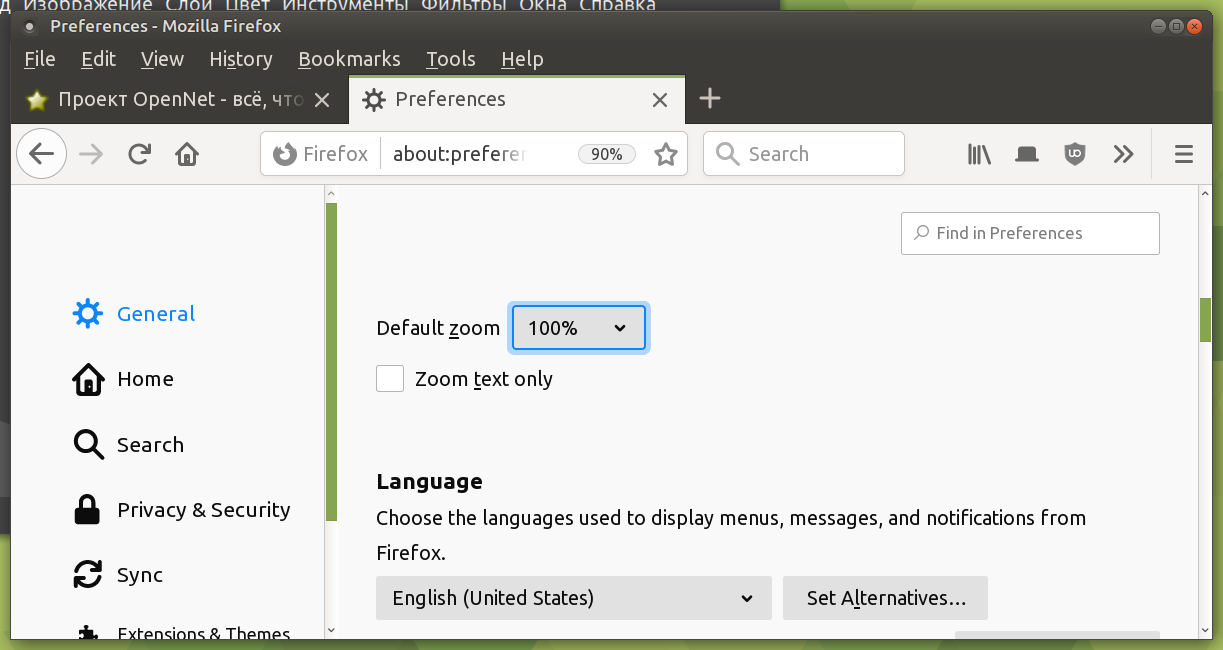Enable Zoom text only checkbox
Viewport: 1223px width, 650px height.
[x=390, y=379]
